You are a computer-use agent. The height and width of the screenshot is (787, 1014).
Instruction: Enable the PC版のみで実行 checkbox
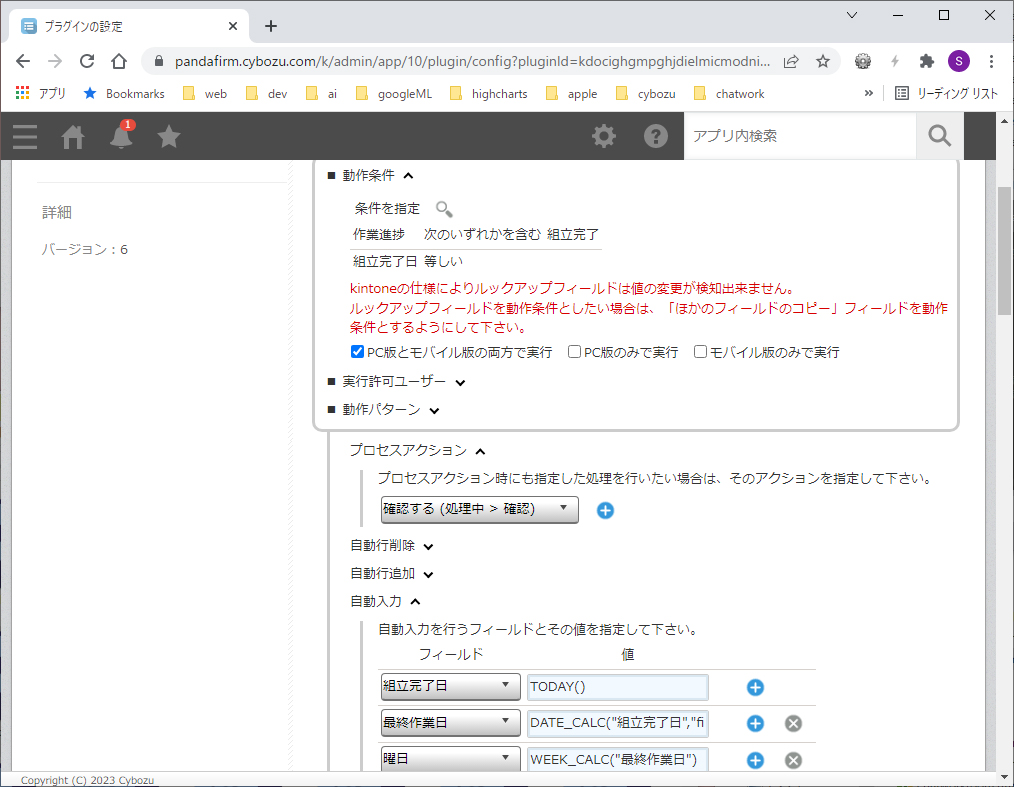[x=574, y=352]
